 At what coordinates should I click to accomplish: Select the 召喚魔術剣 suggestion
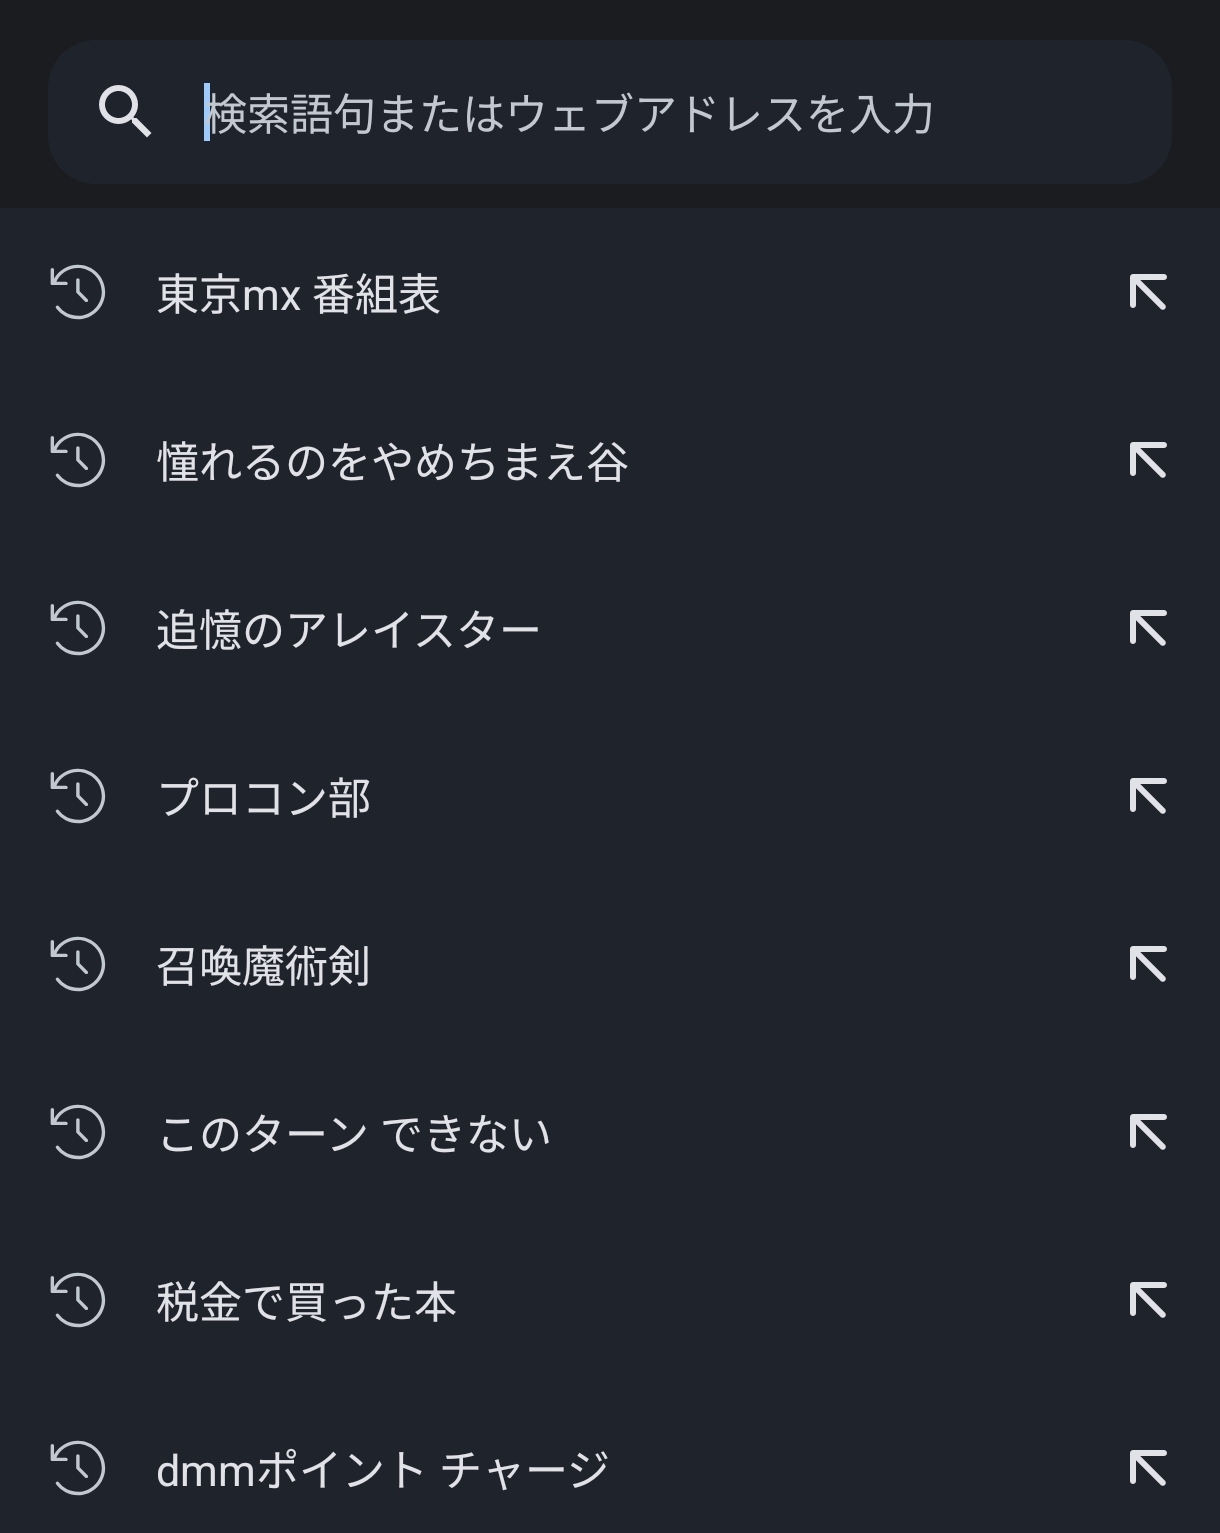[263, 966]
